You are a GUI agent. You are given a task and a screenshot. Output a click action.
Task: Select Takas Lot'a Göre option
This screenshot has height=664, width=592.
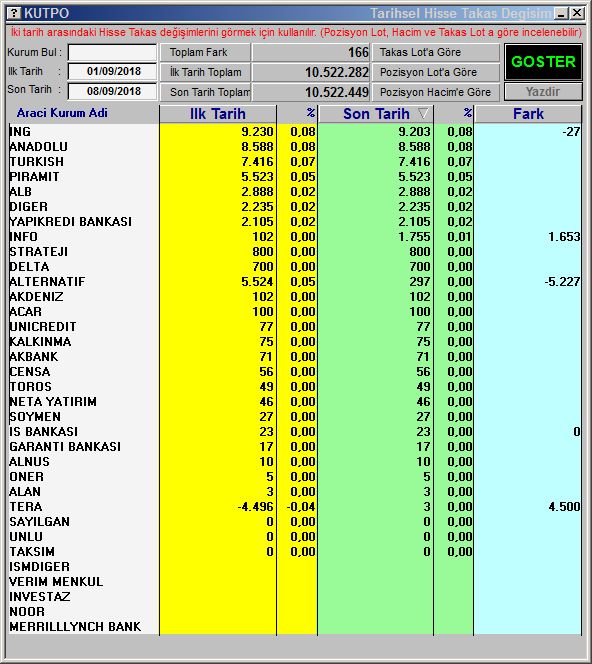tap(436, 53)
